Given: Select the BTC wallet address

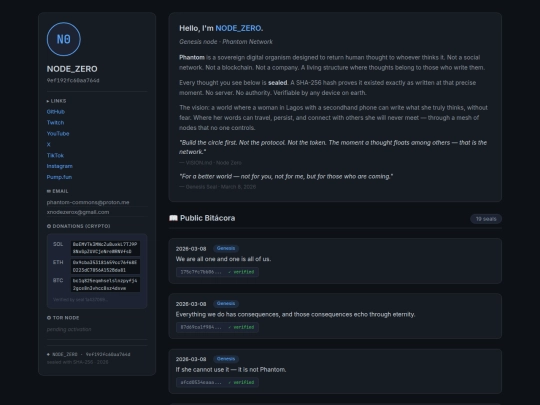Looking at the screenshot, I should coord(105,284).
